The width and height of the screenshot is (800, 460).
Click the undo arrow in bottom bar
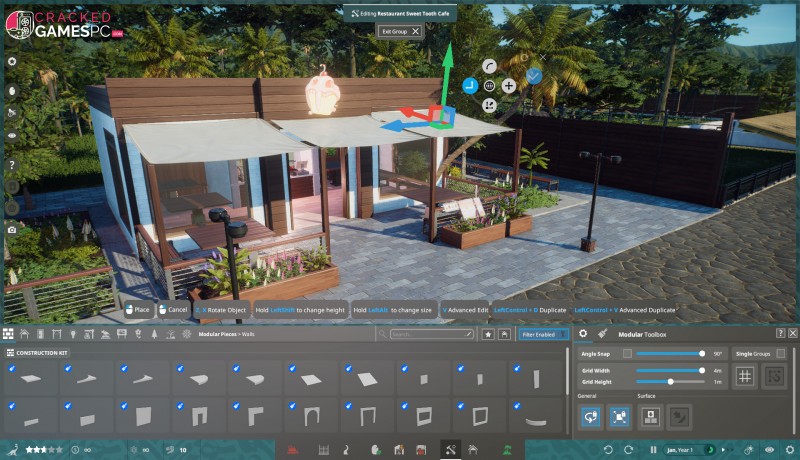(609, 451)
